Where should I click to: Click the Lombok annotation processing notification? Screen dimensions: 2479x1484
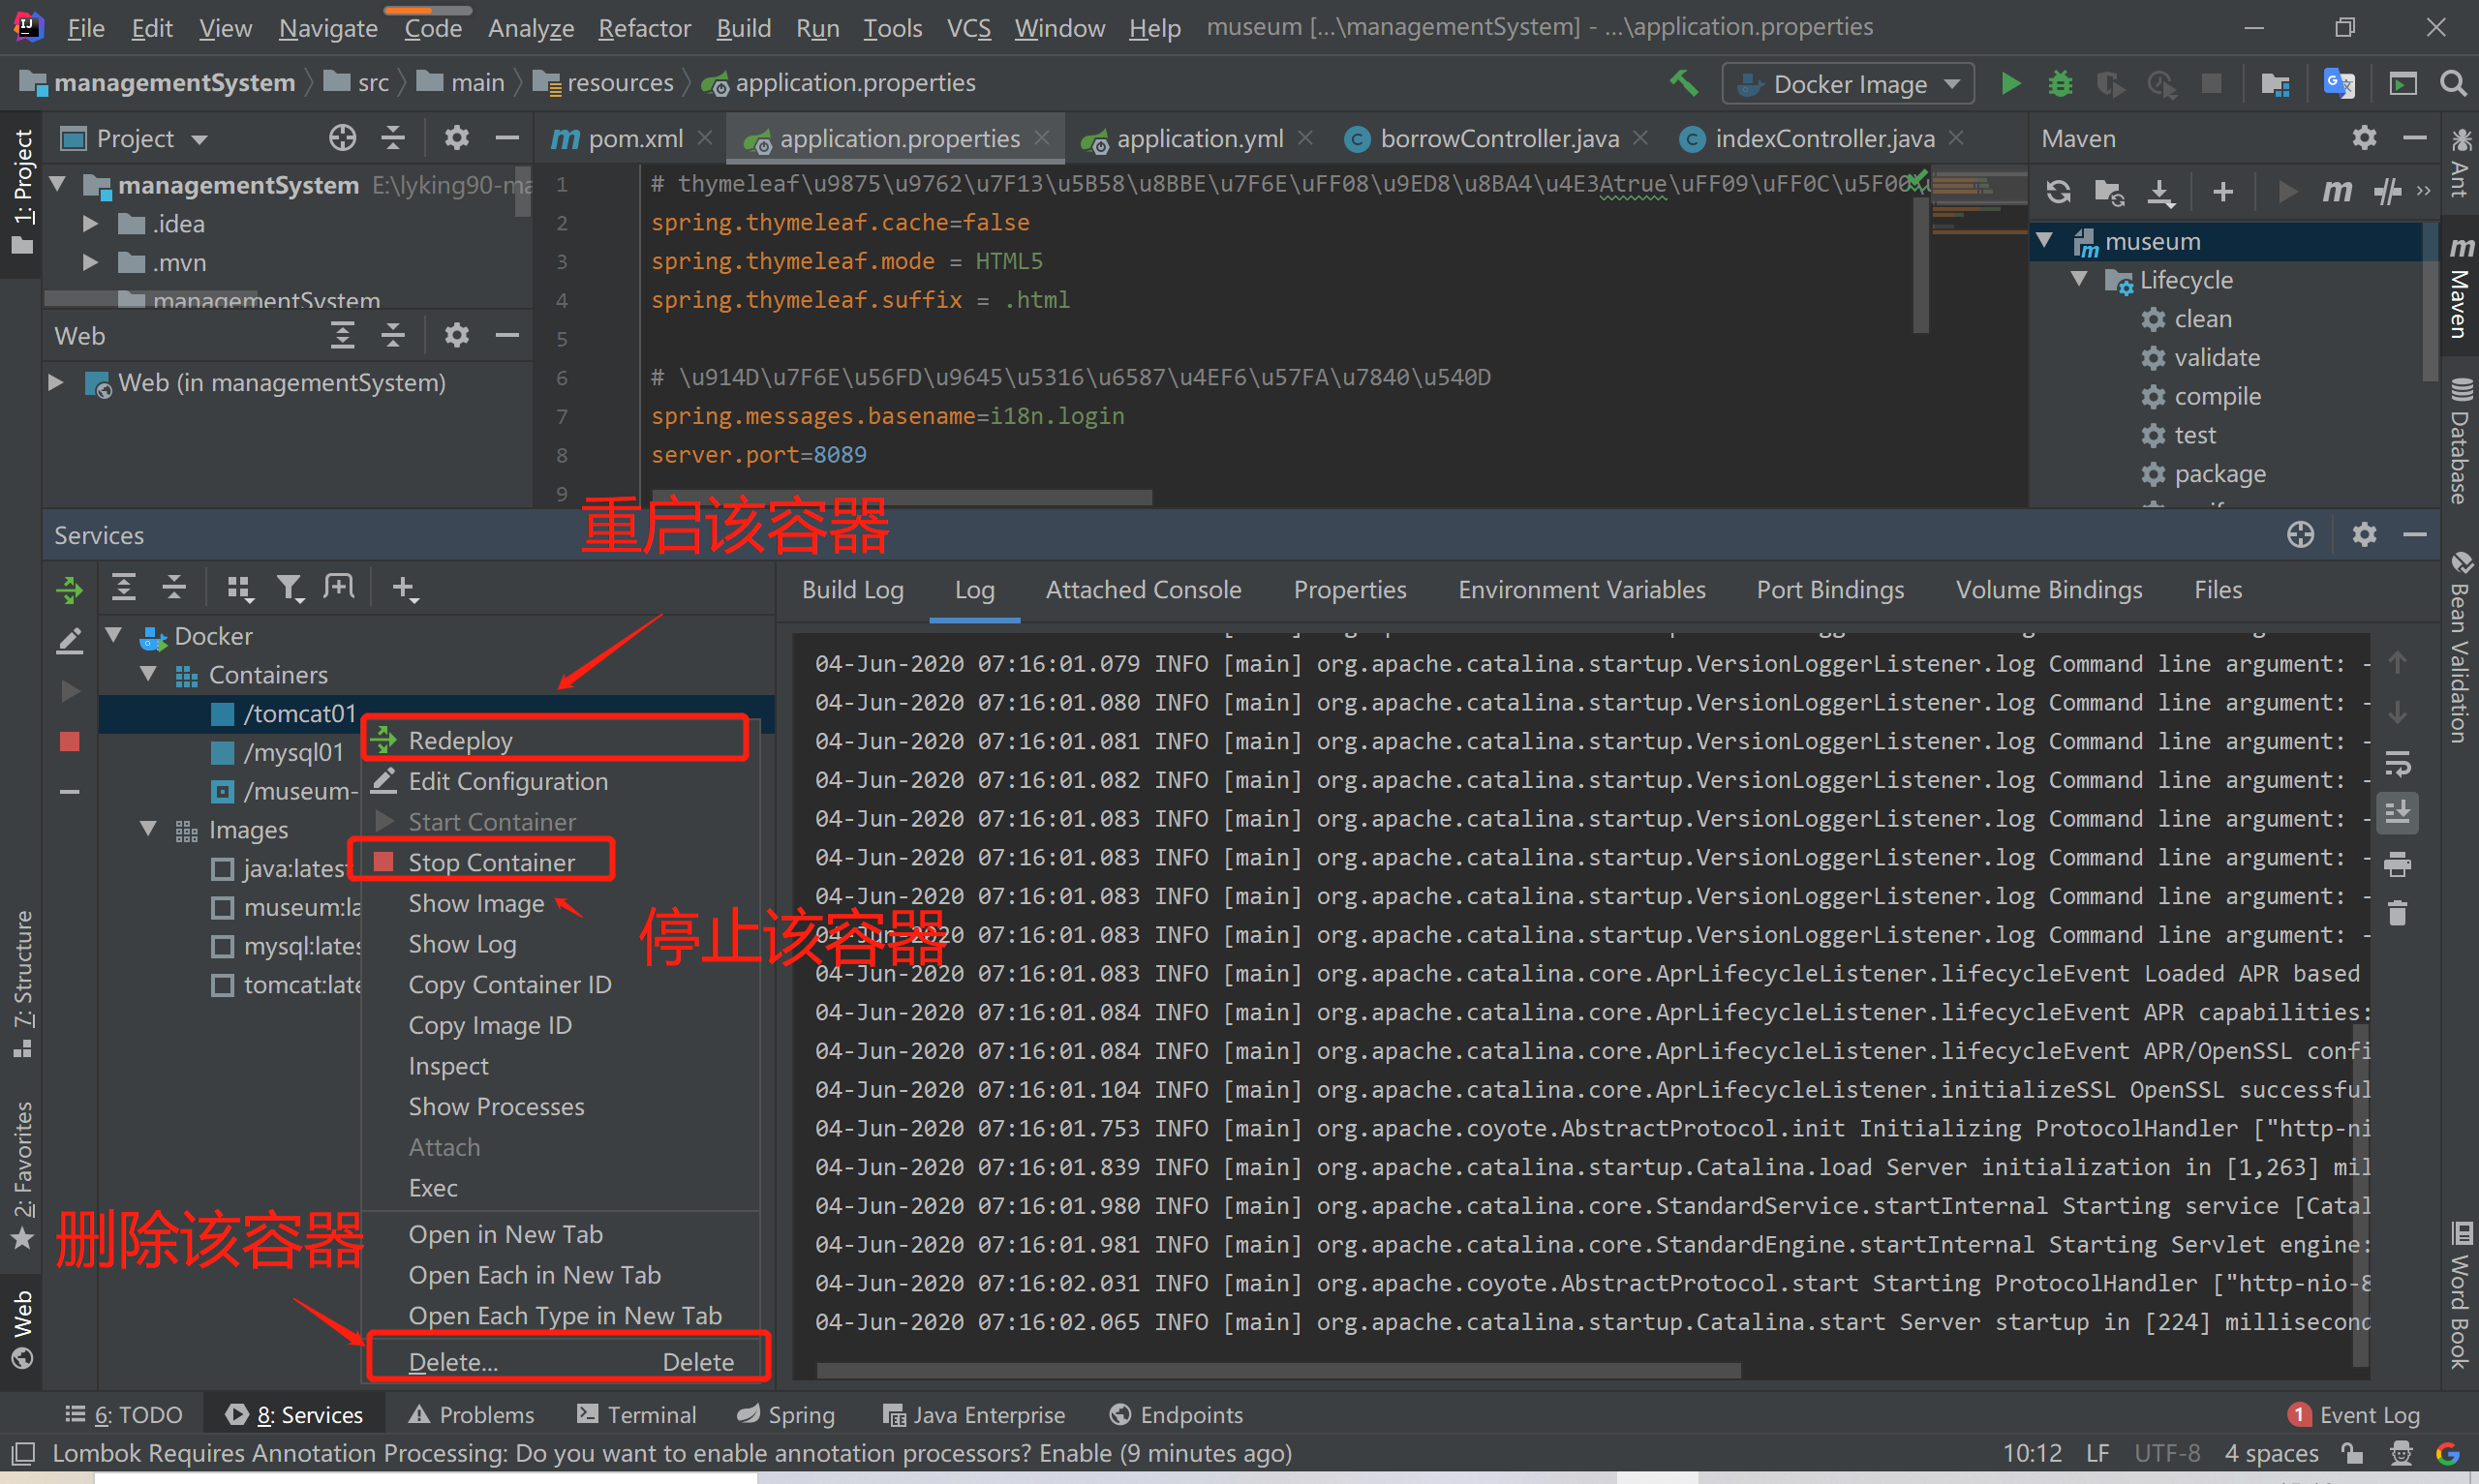671,1453
